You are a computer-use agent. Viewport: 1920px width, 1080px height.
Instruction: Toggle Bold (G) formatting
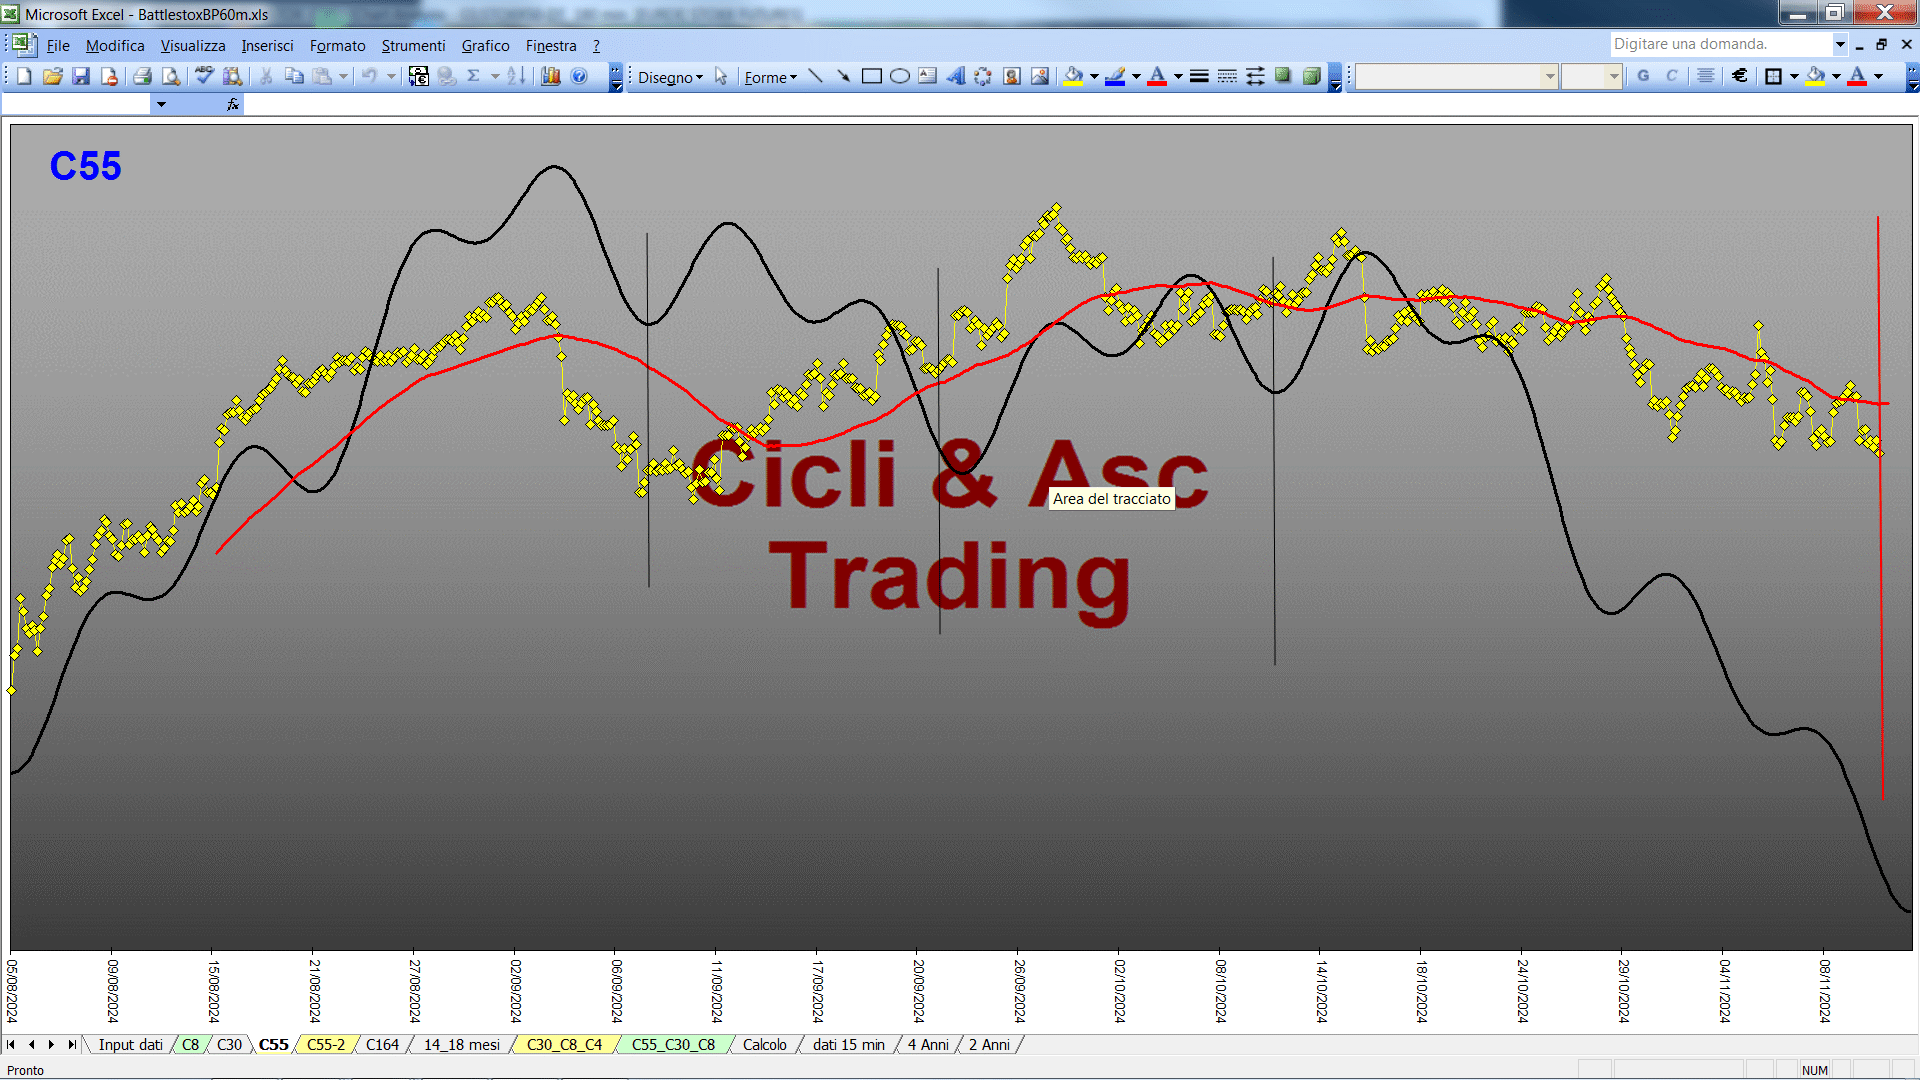pyautogui.click(x=1643, y=76)
